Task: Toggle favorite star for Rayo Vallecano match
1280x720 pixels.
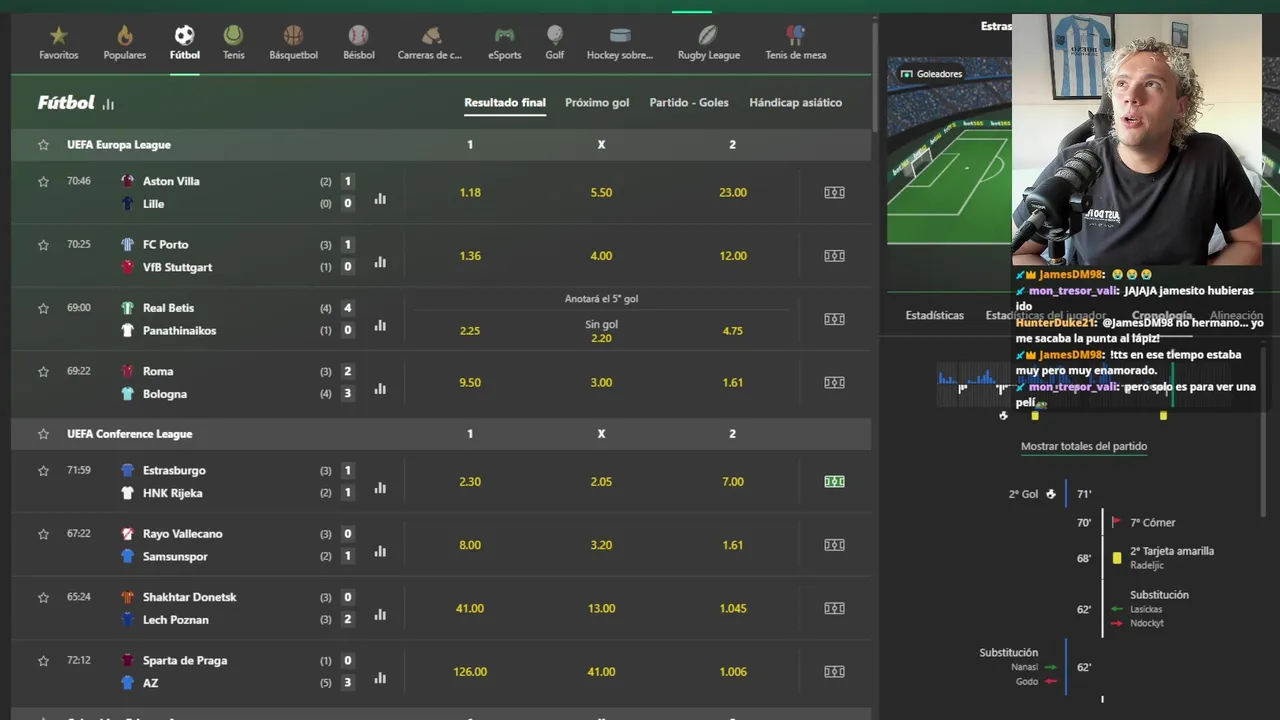Action: (x=43, y=534)
